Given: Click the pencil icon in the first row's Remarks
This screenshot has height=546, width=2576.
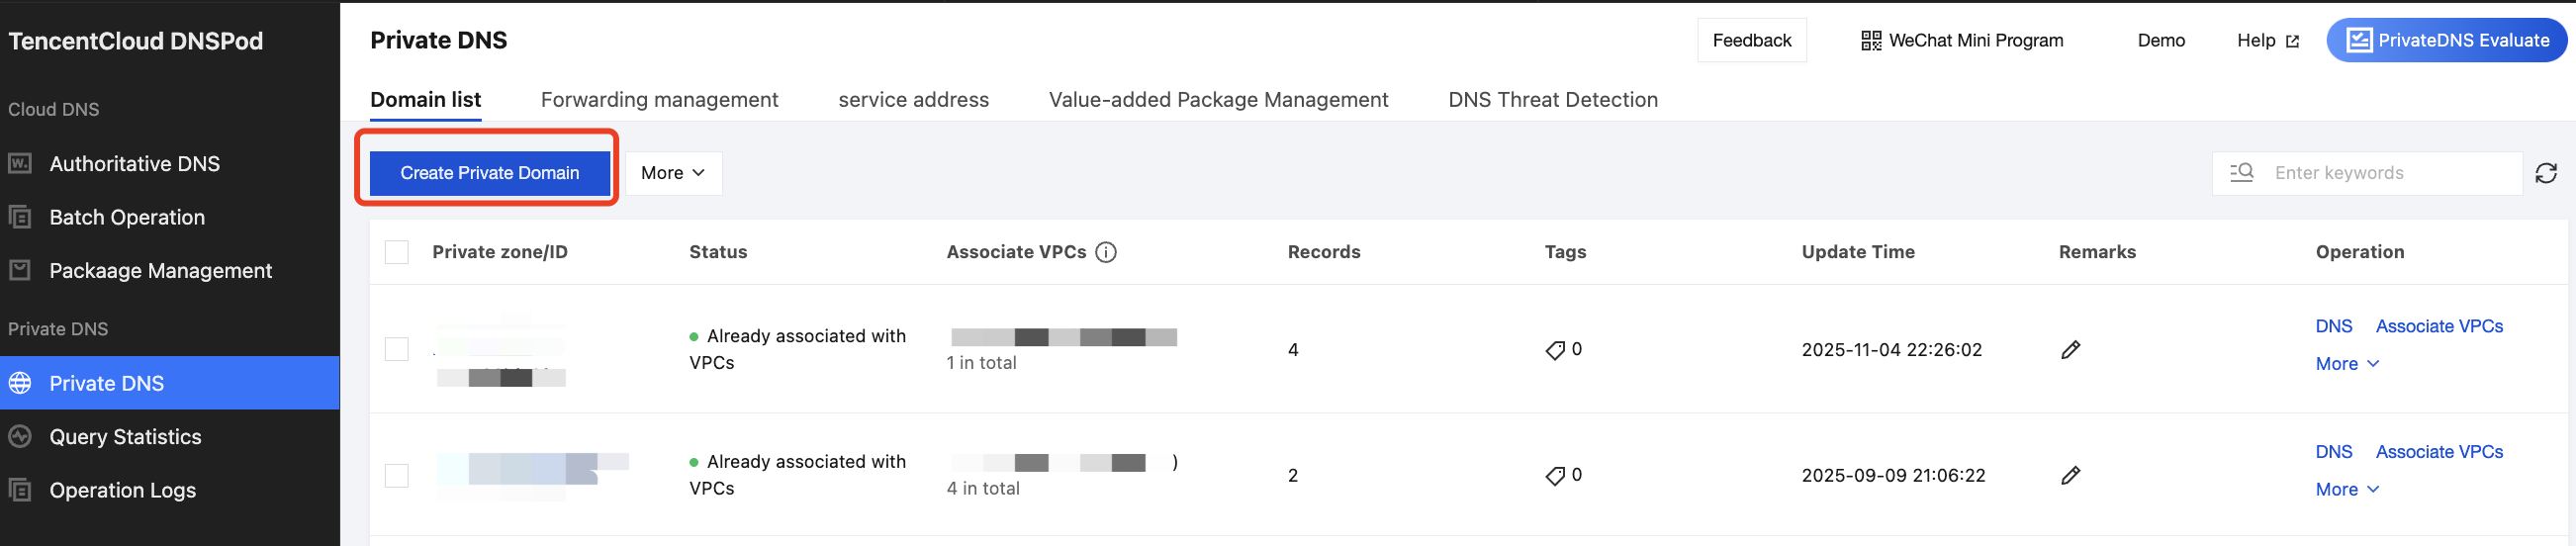Looking at the screenshot, I should [2070, 350].
